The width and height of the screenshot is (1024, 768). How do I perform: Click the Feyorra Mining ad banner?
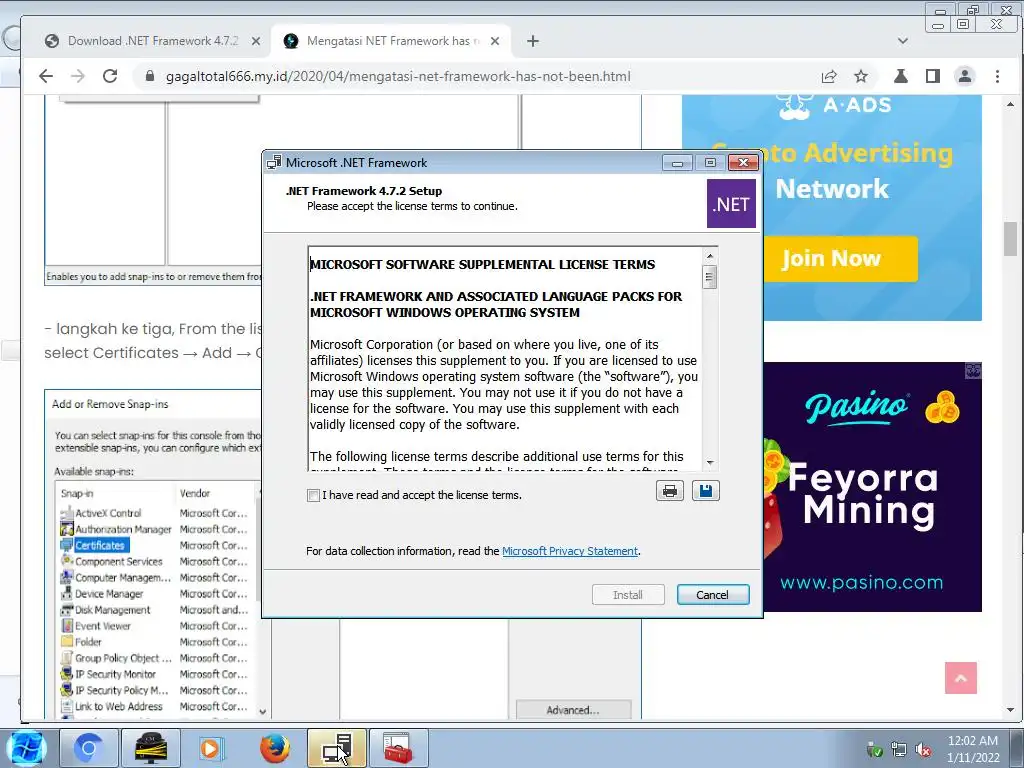pos(872,487)
